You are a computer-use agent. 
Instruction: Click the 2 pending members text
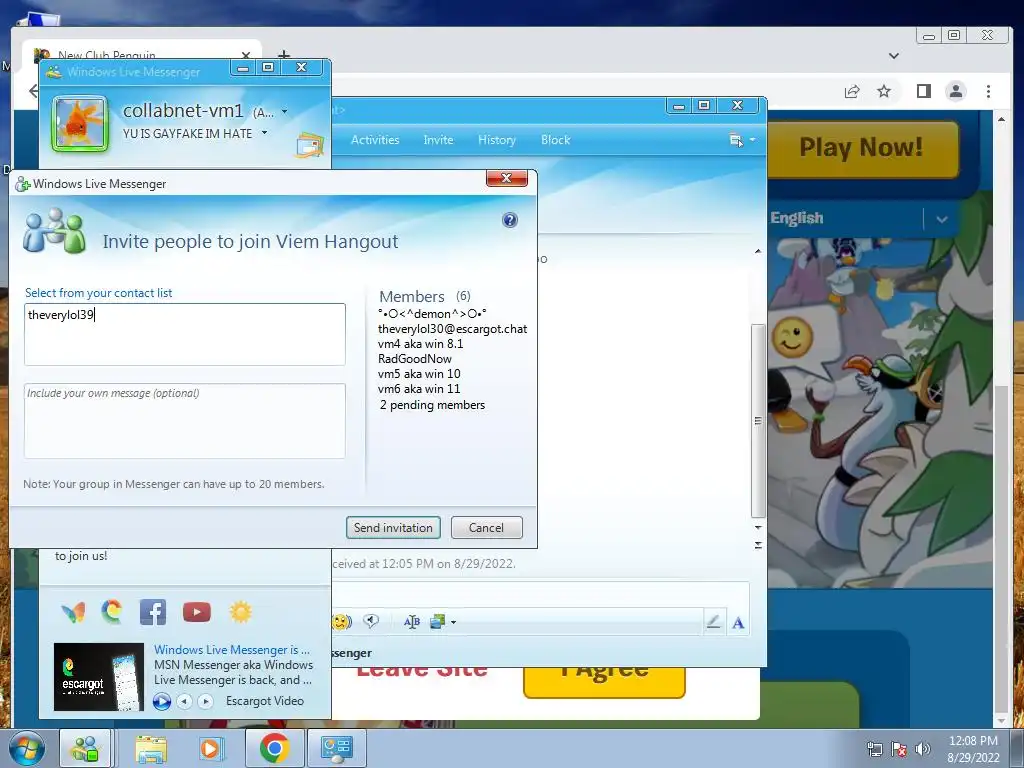coord(432,405)
